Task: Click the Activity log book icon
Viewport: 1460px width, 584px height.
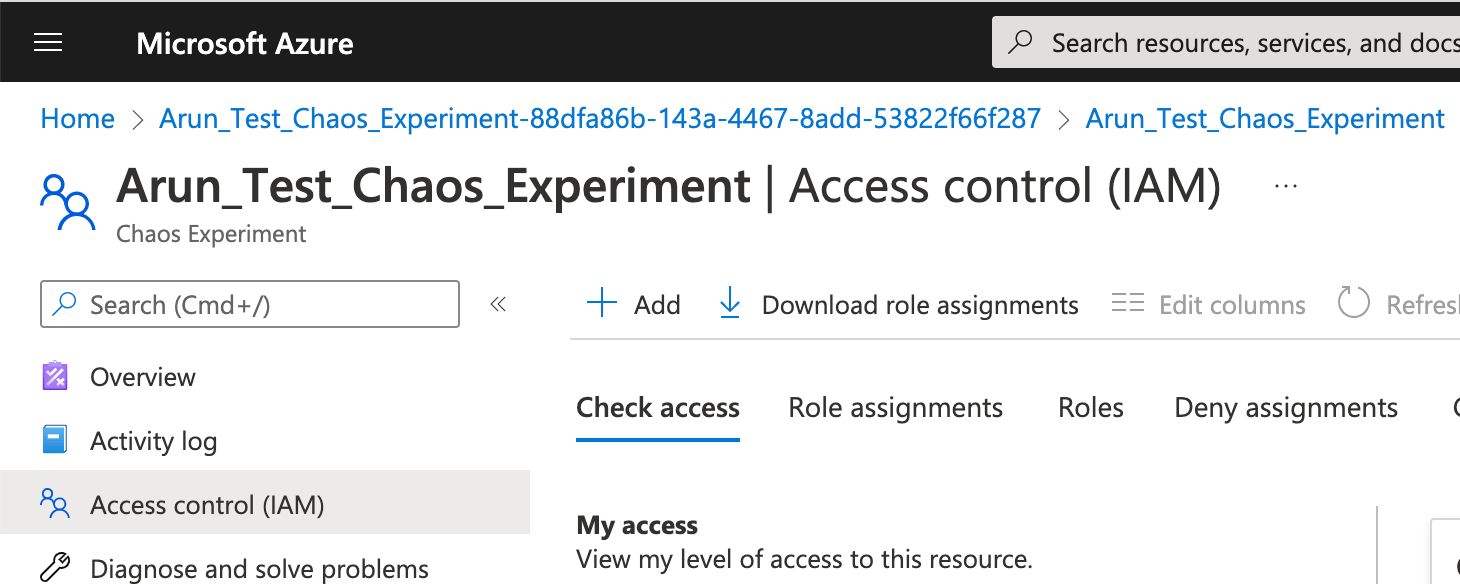Action: 55,440
